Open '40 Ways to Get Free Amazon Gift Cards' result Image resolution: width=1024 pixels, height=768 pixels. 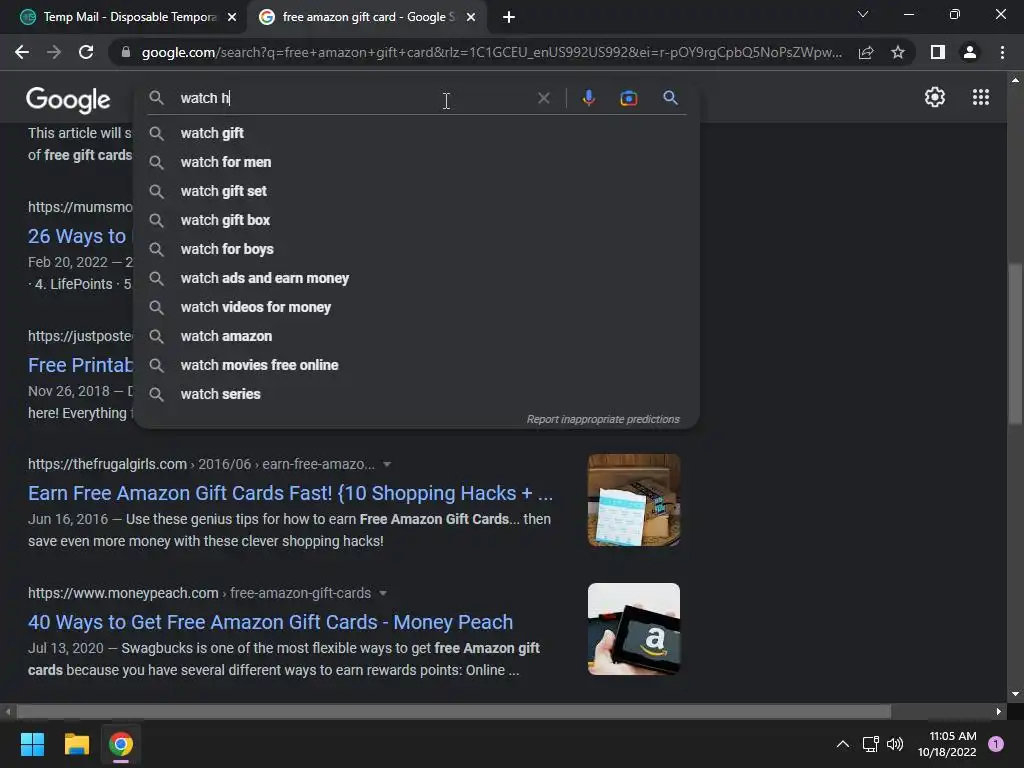[x=270, y=622]
